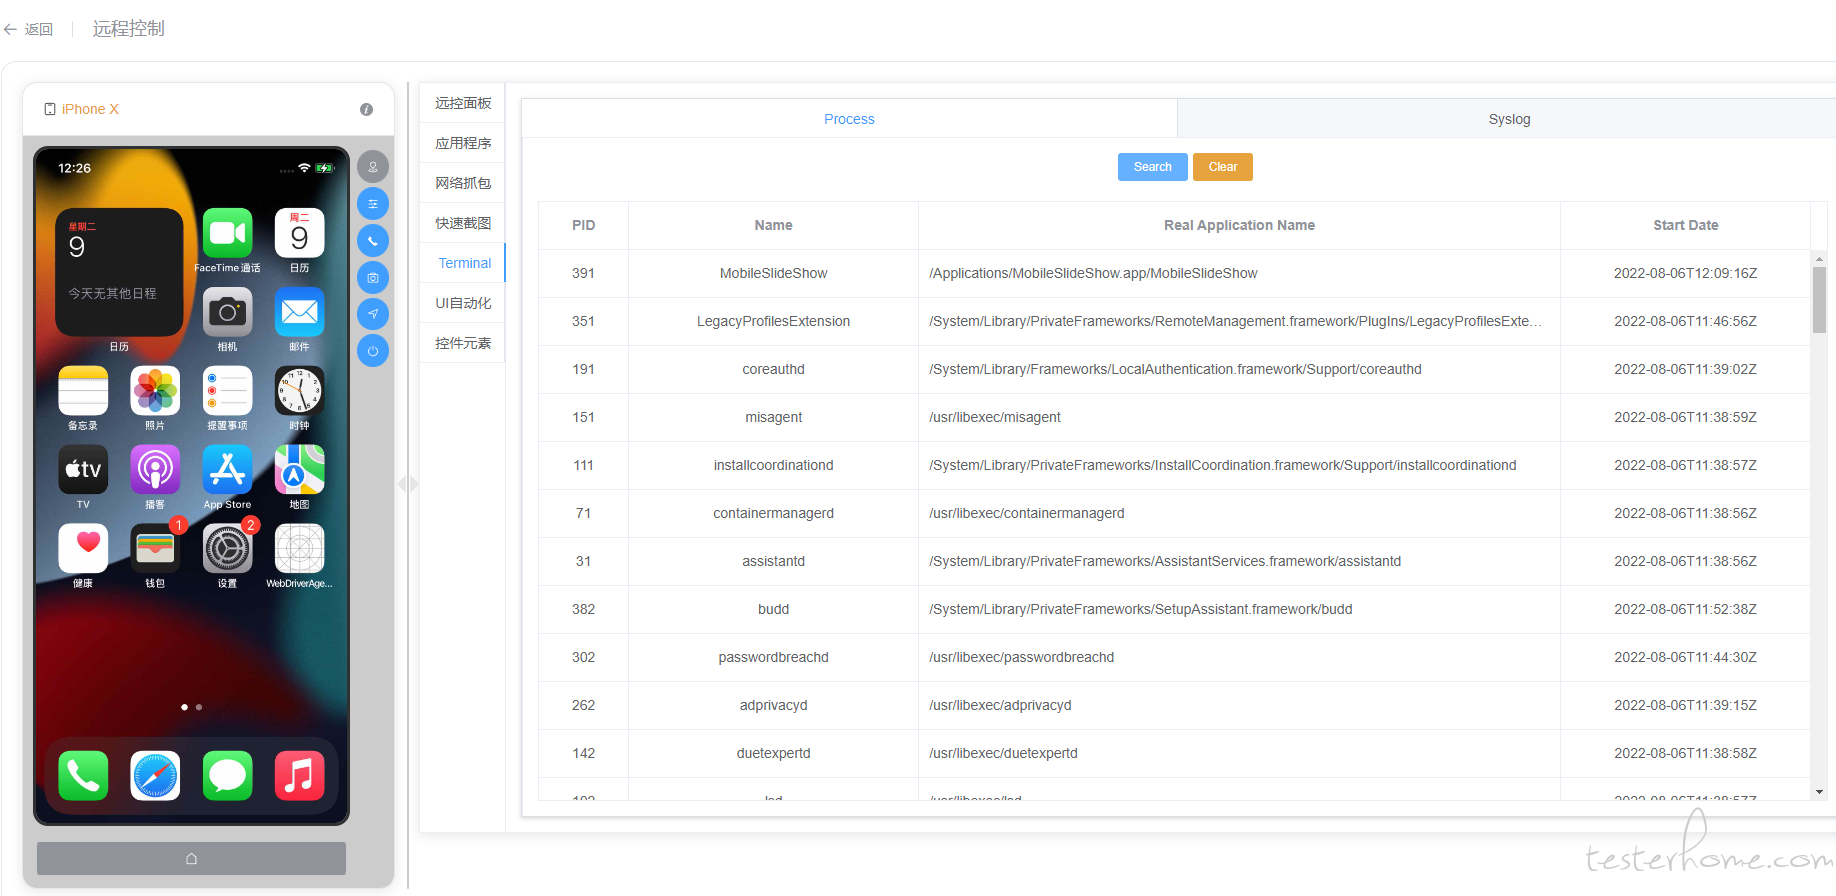Click the Start Date column header

(1685, 225)
